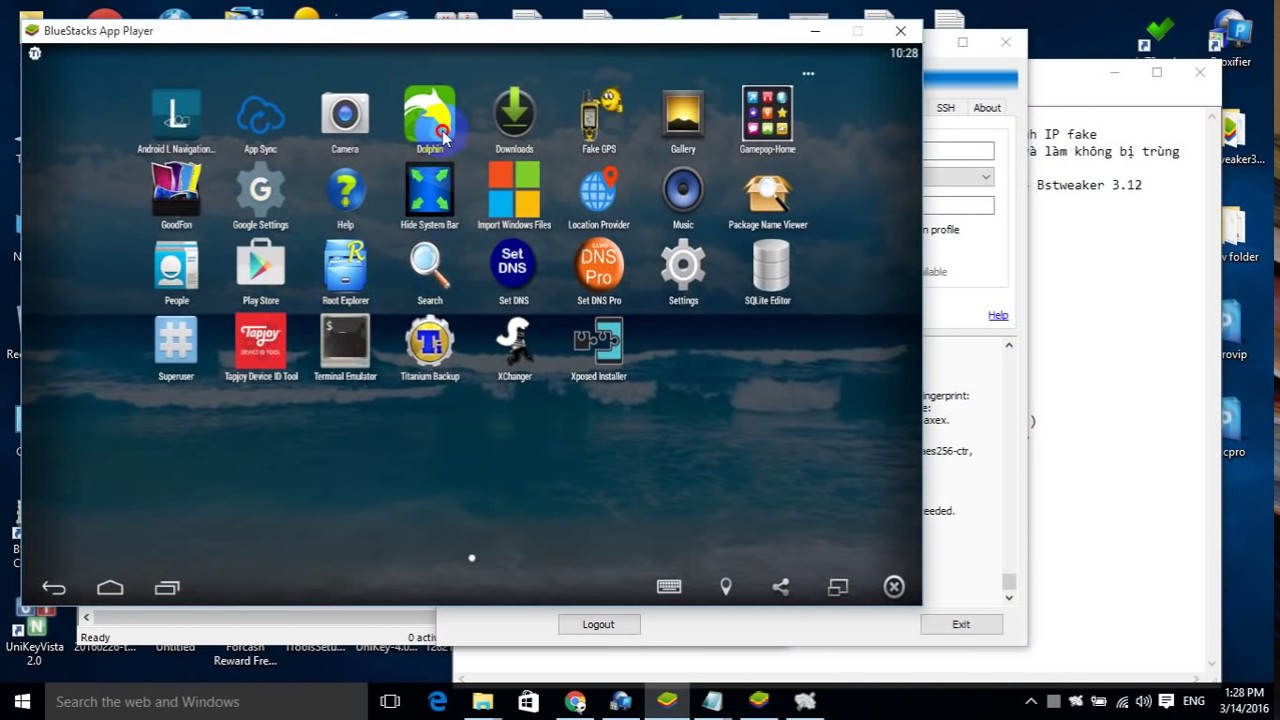This screenshot has width=1280, height=720.
Task: Open Task View on the taskbar
Action: [x=390, y=702]
